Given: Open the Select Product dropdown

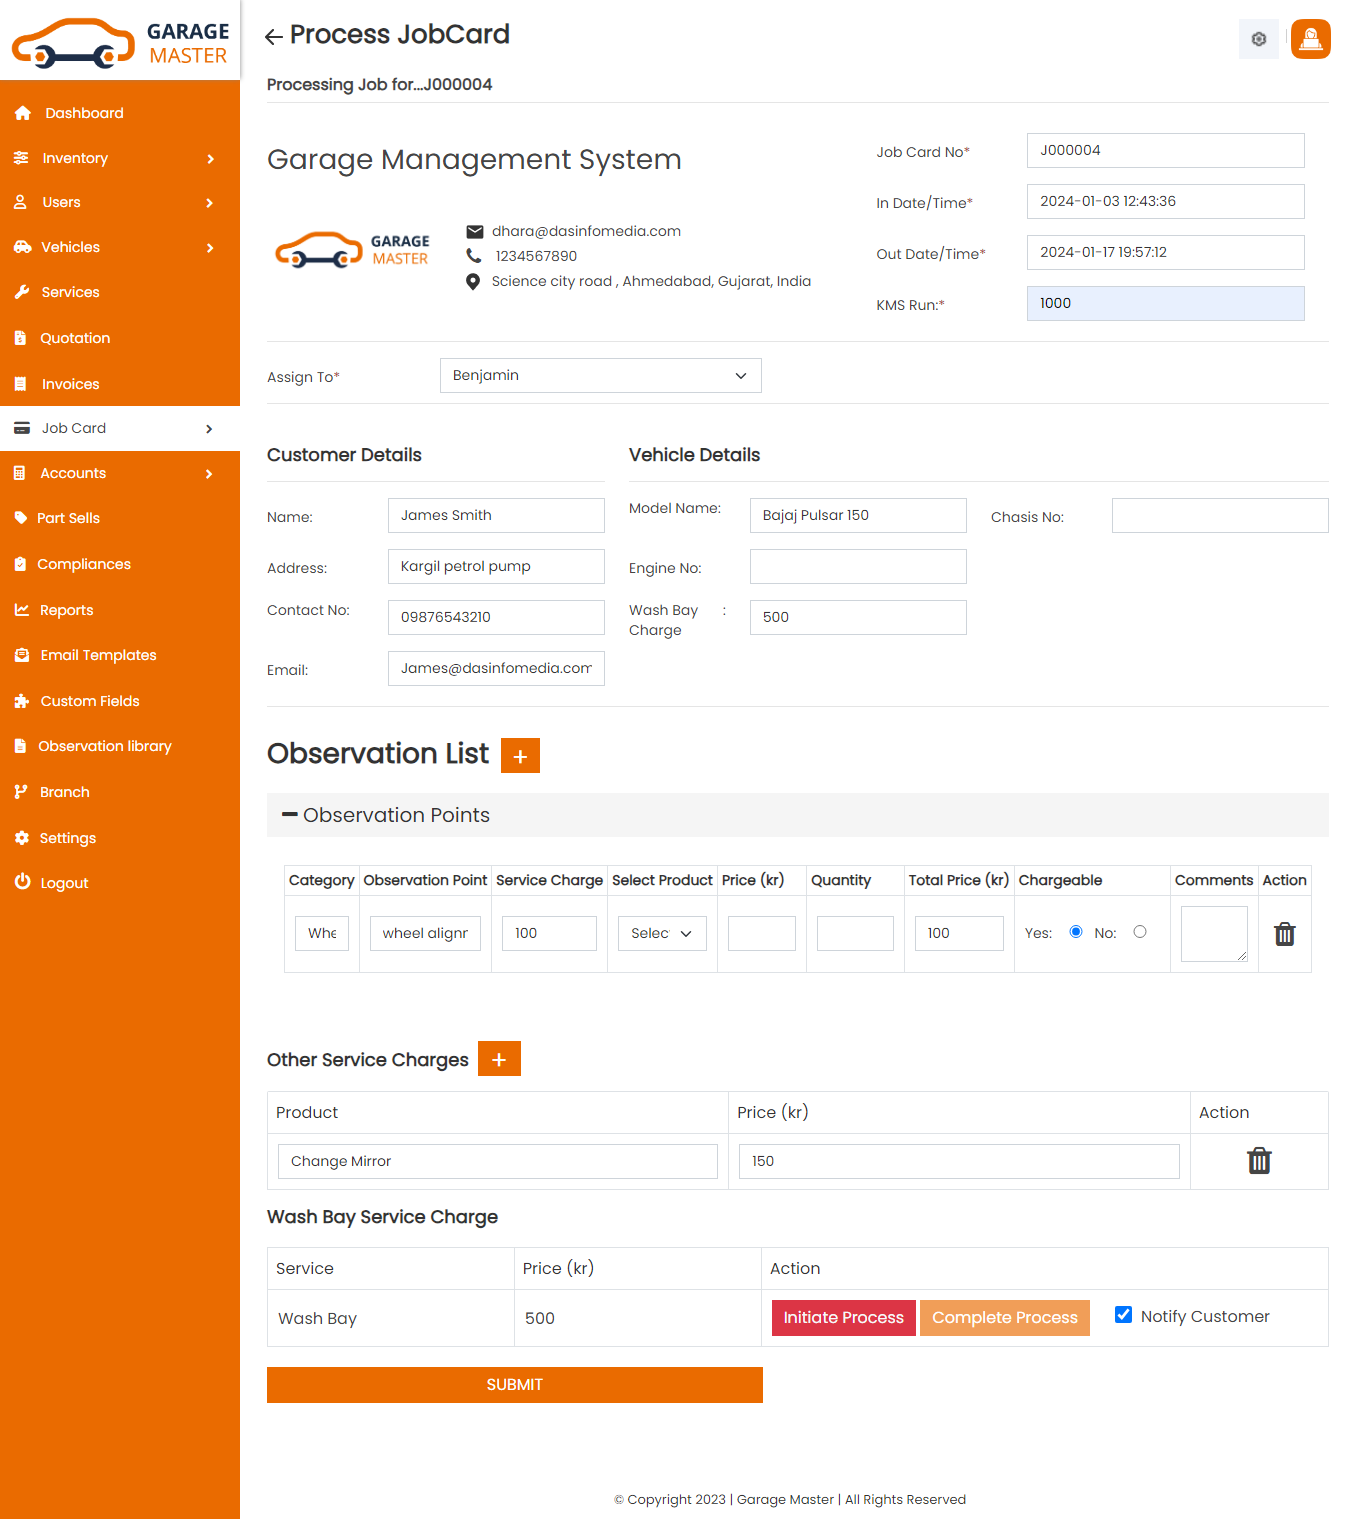Looking at the screenshot, I should [661, 933].
